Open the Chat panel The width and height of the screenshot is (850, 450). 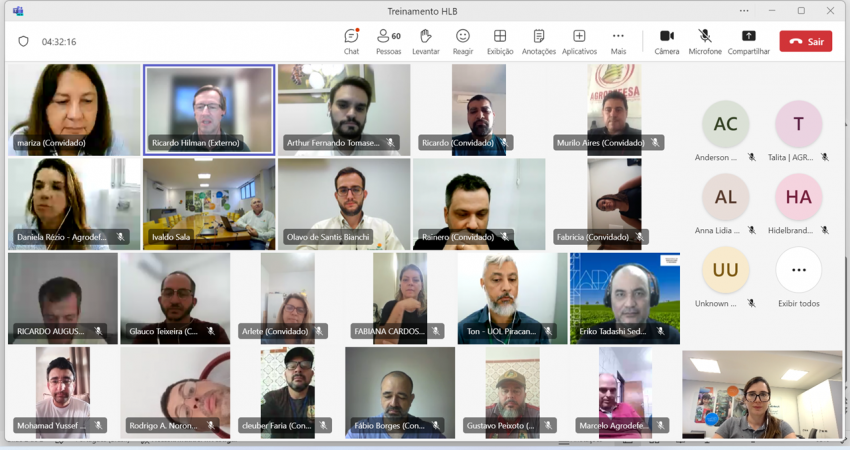(351, 42)
